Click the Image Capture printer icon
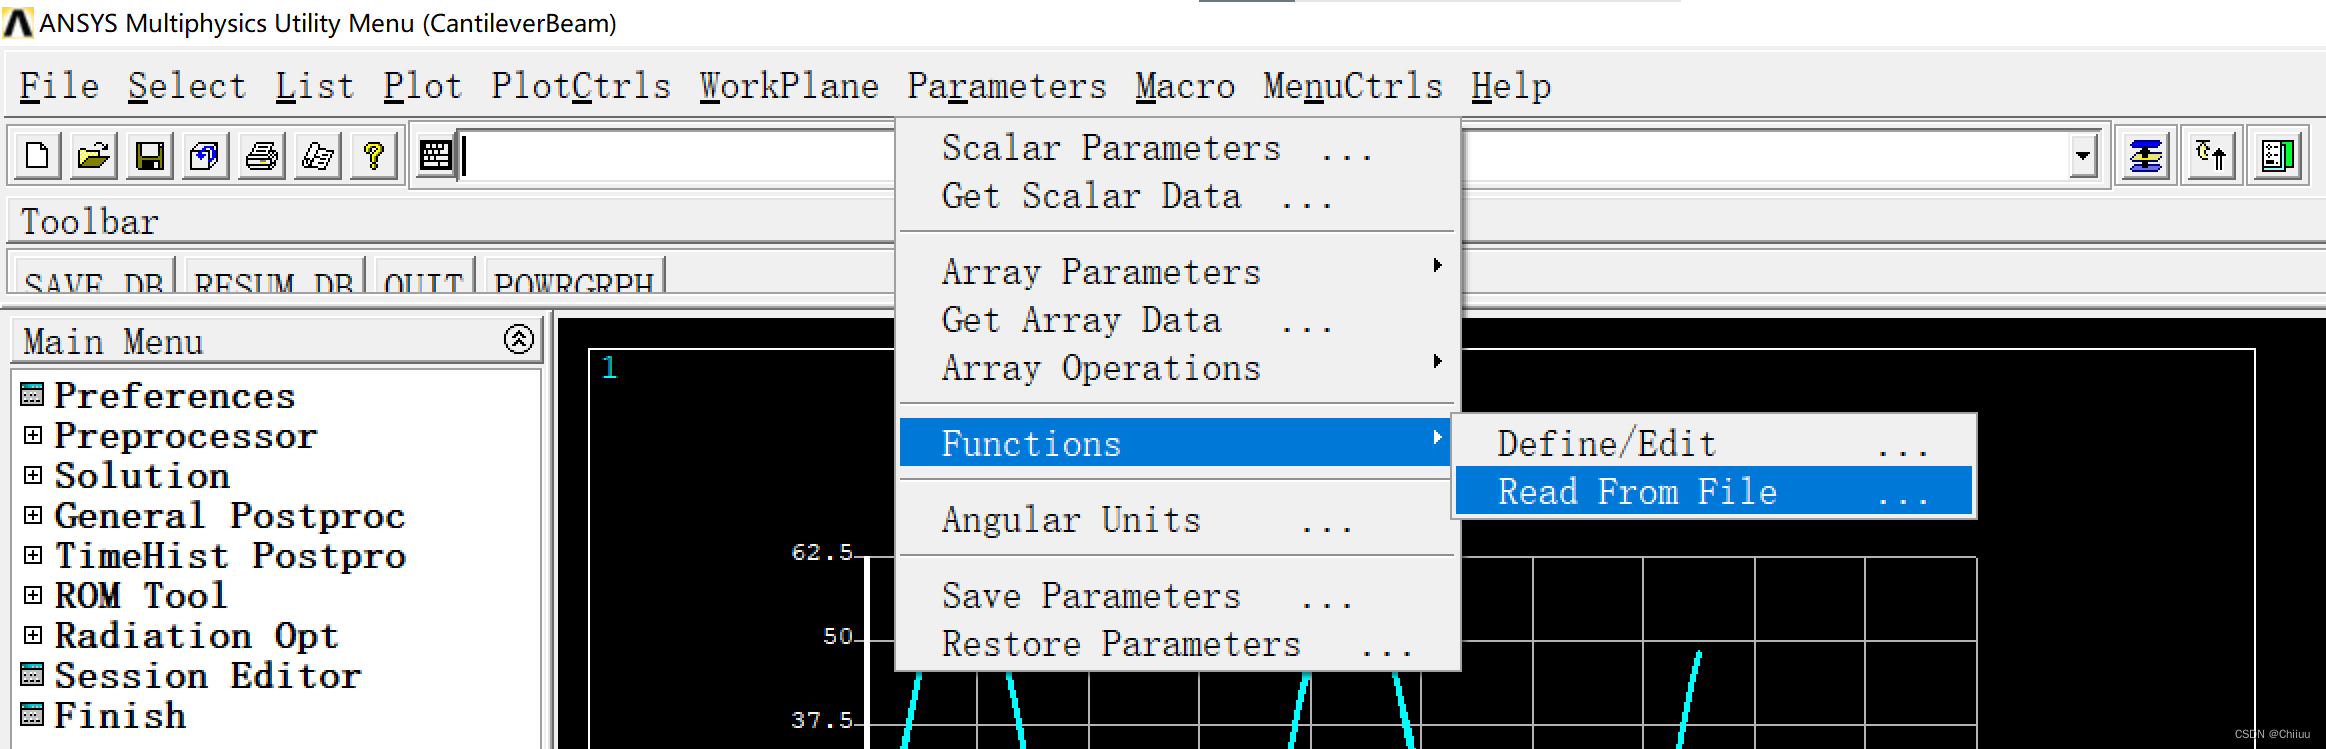The height and width of the screenshot is (749, 2326). [x=261, y=155]
